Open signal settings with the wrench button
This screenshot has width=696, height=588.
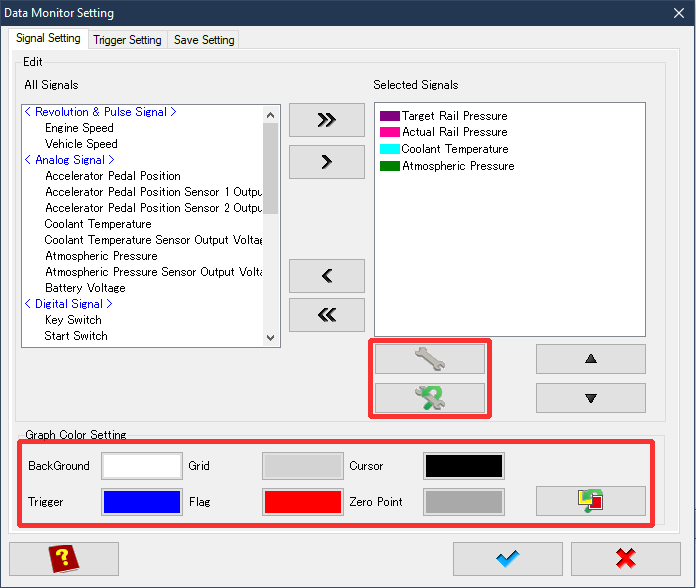[x=430, y=359]
